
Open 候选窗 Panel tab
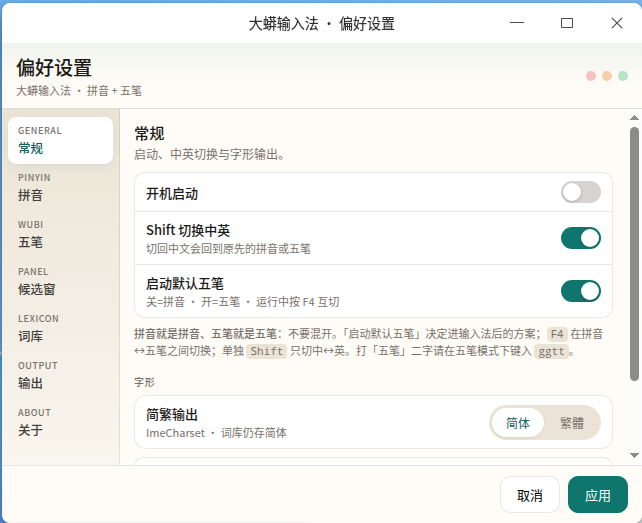61,282
